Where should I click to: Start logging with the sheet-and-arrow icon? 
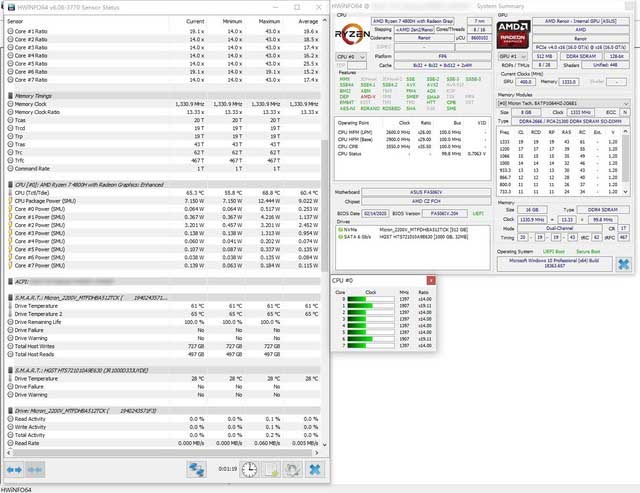tap(271, 470)
